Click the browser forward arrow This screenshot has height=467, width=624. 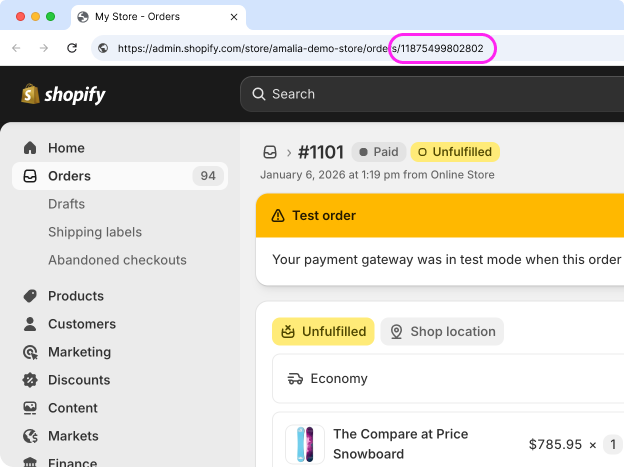coord(44,48)
